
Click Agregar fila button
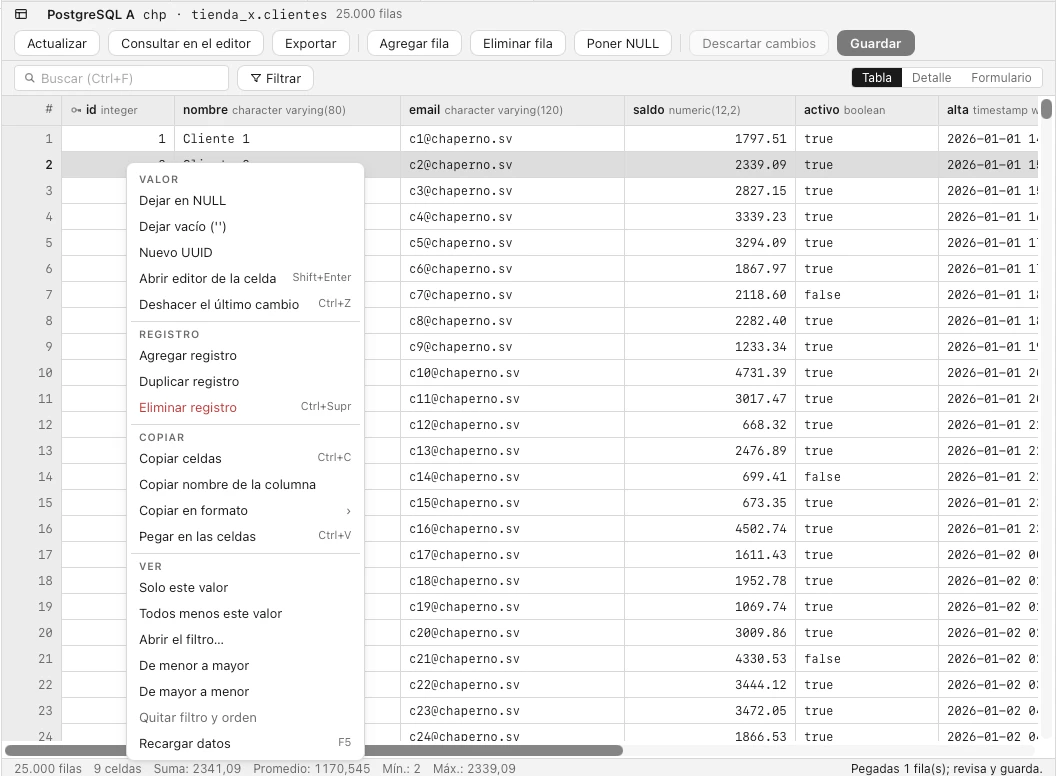tap(414, 43)
